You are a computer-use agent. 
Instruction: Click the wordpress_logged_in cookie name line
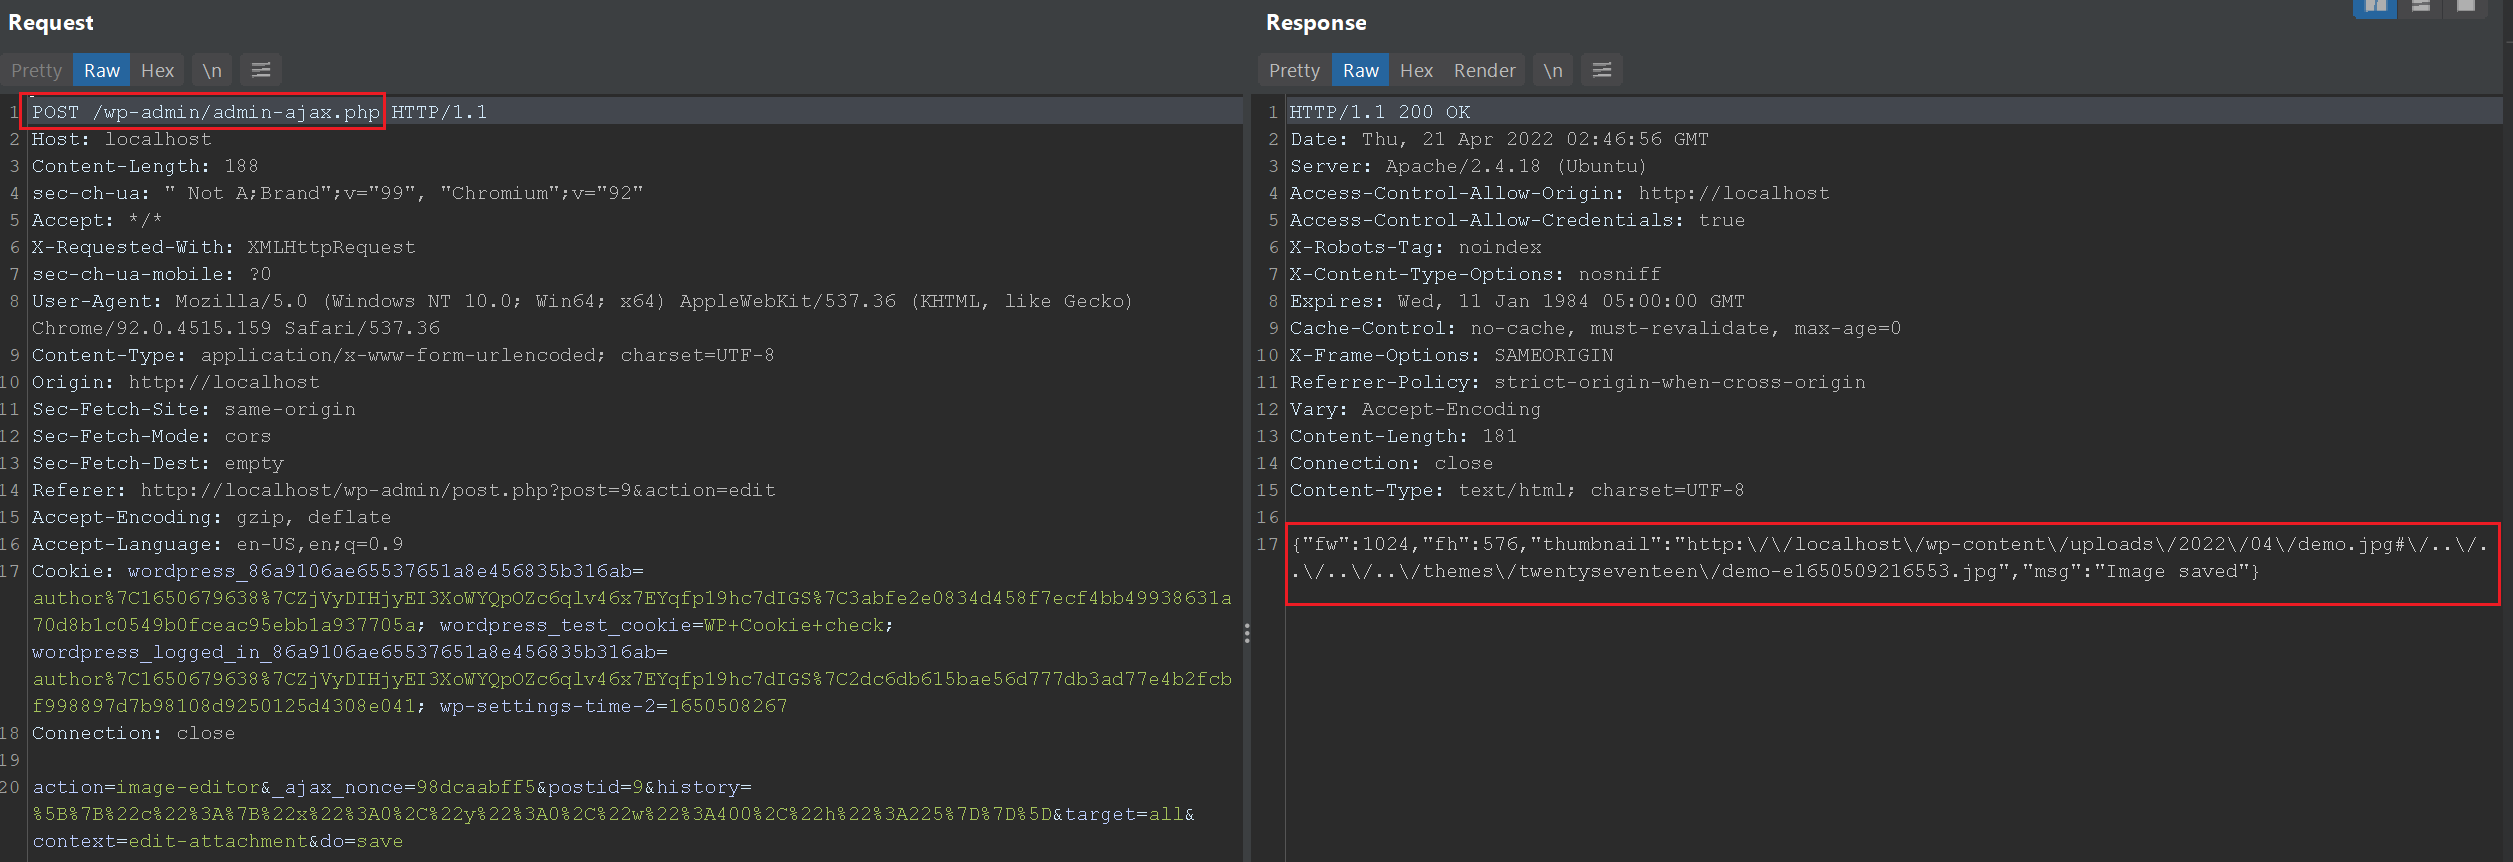pos(349,652)
